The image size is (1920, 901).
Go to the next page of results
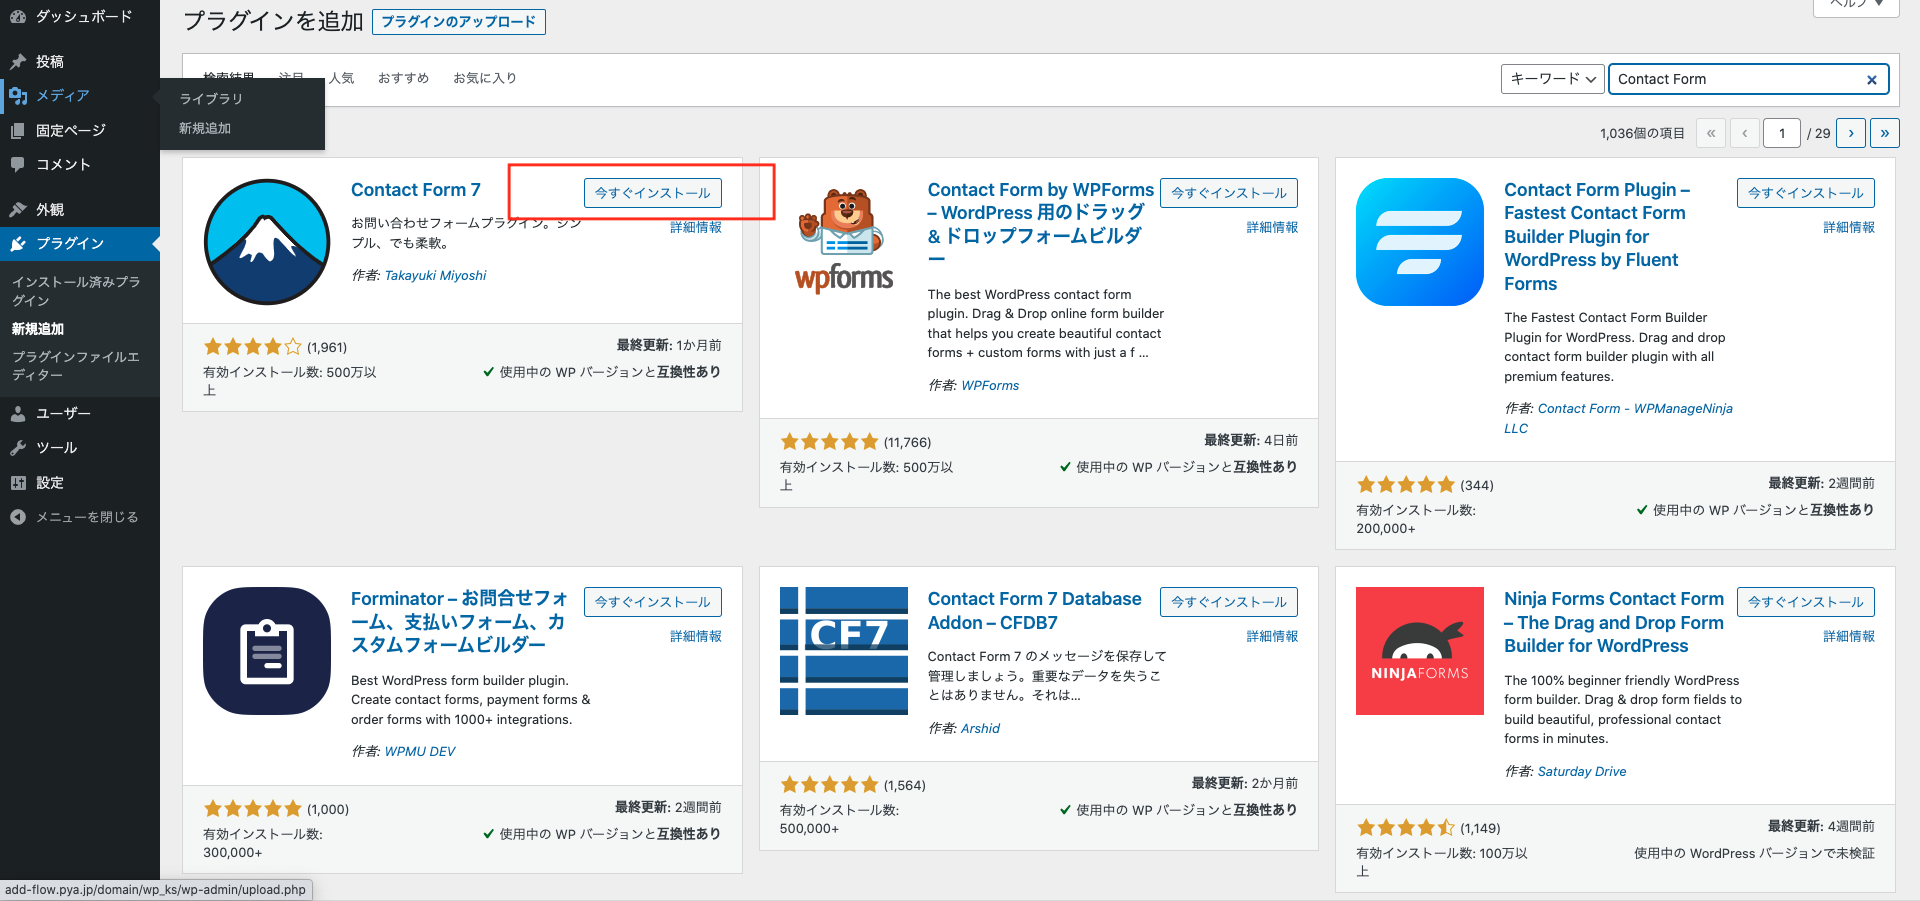coord(1850,133)
